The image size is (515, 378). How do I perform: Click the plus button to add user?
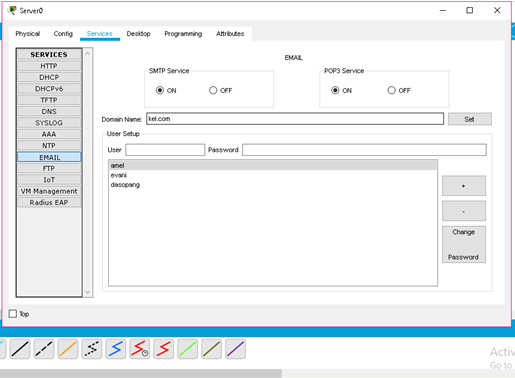(x=464, y=186)
